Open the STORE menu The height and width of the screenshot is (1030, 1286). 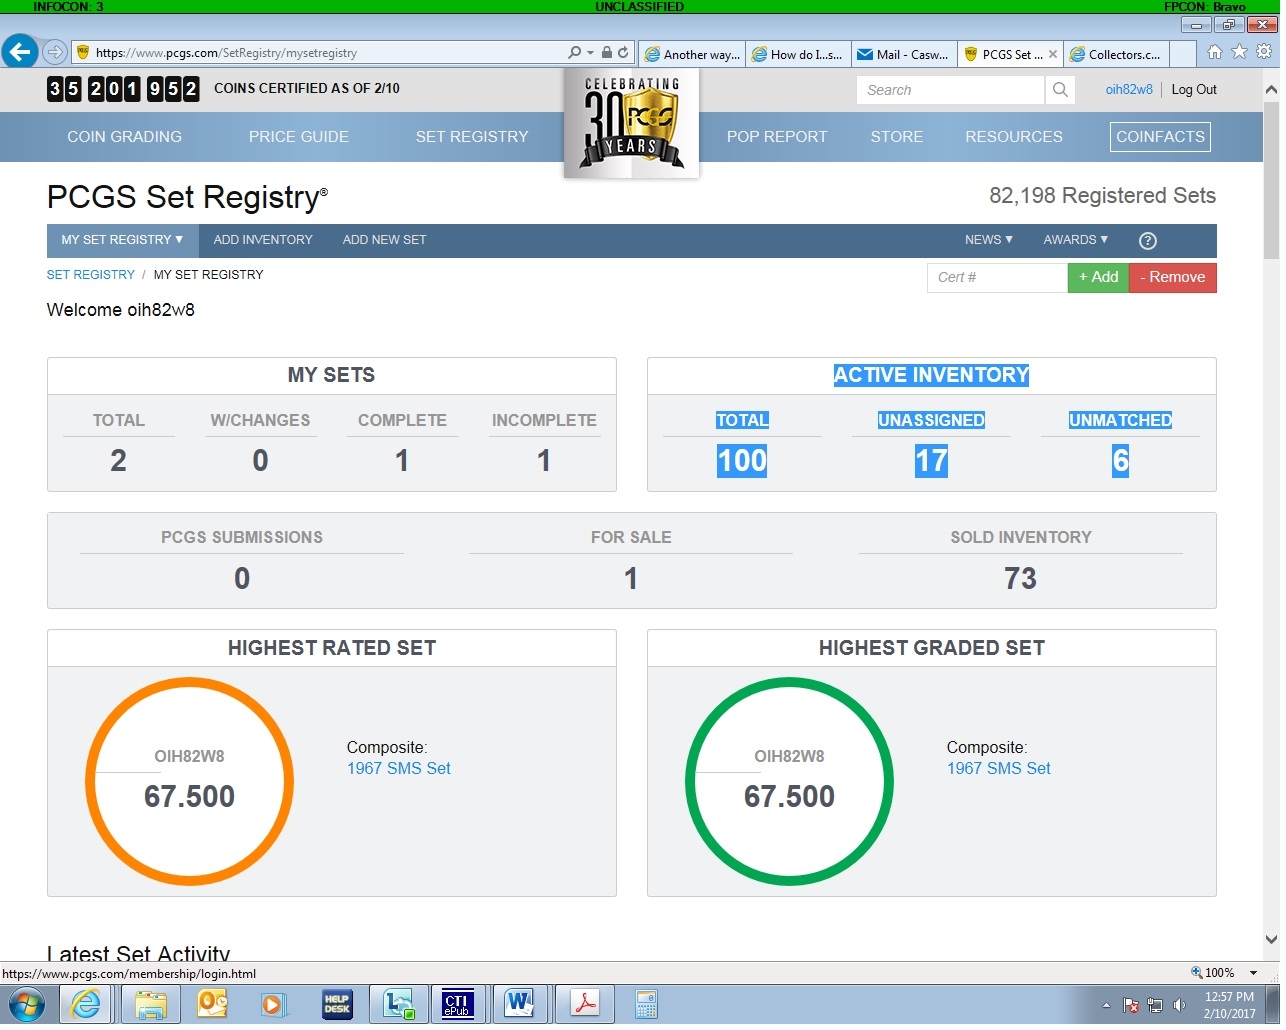[x=897, y=137]
